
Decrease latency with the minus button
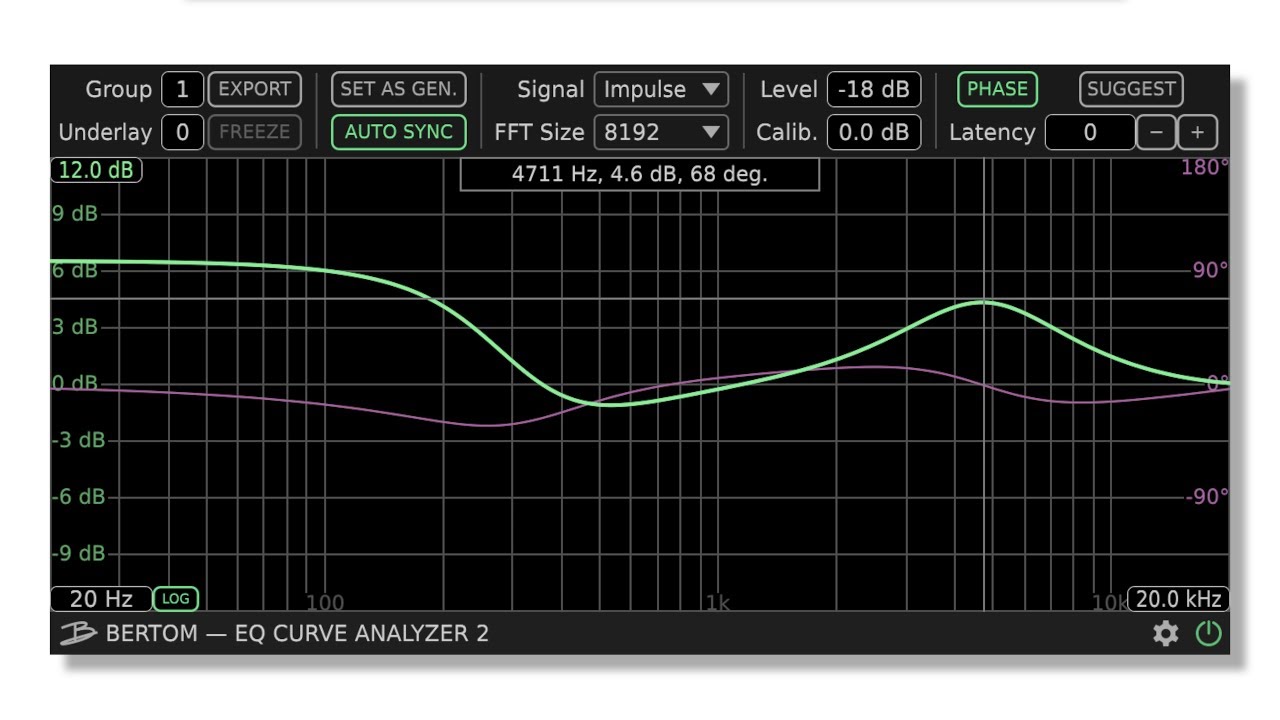coord(1156,132)
